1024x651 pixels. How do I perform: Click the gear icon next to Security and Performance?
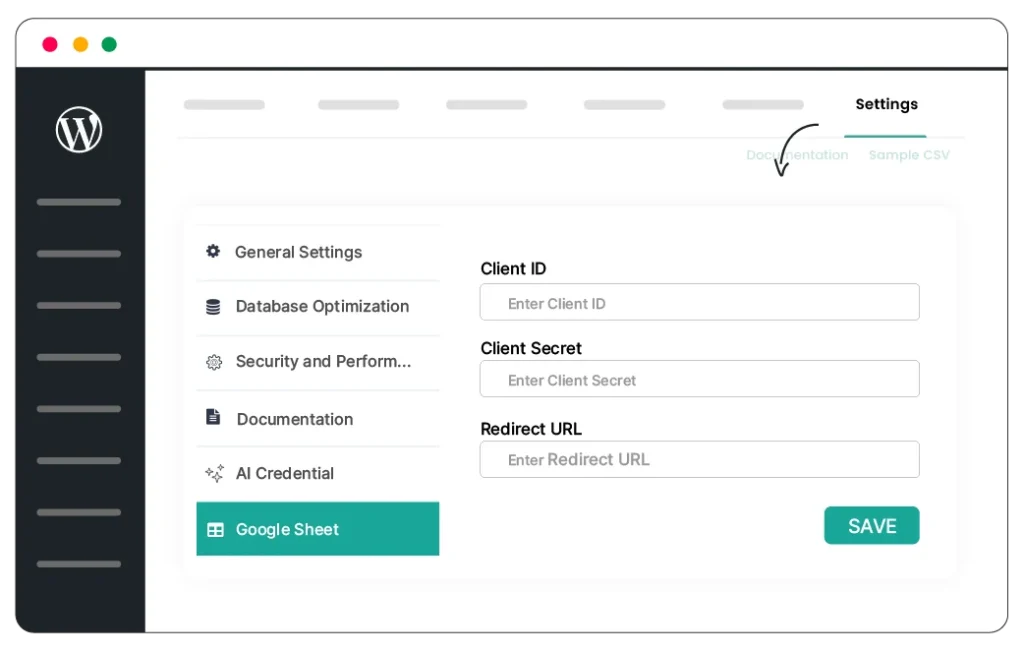coord(213,363)
